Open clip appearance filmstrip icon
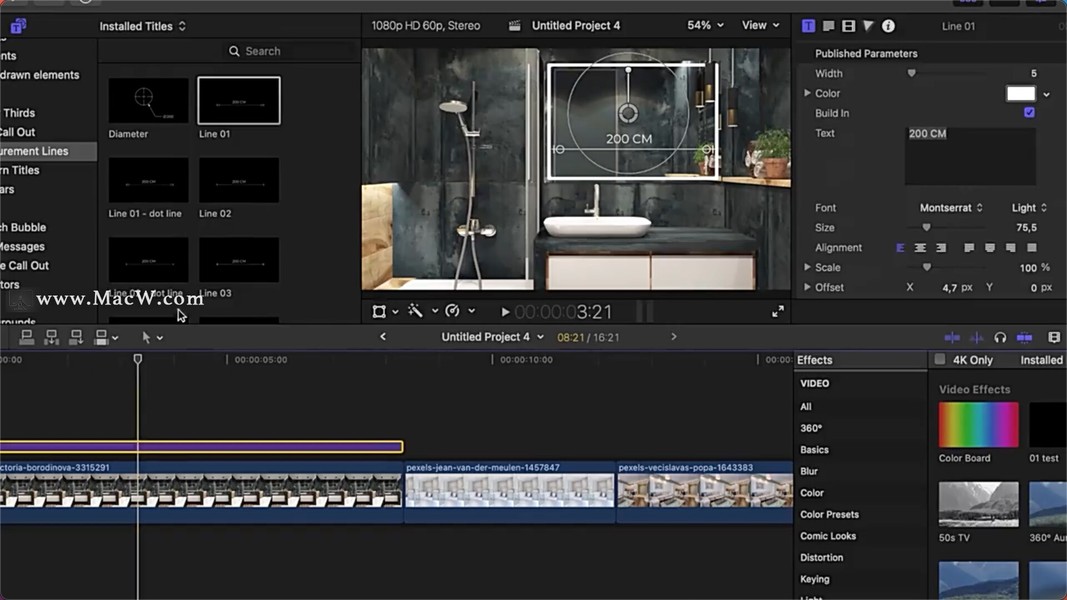The height and width of the screenshot is (600, 1067). 1054,337
